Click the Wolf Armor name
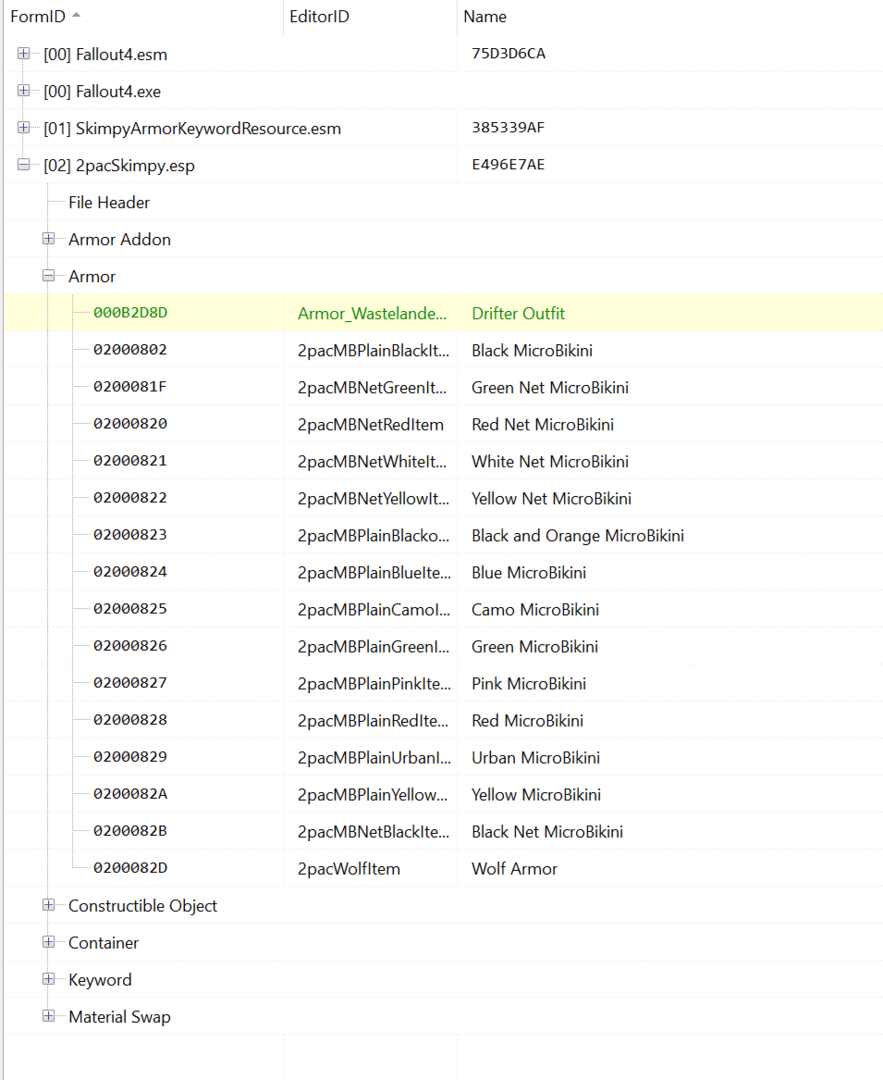Image resolution: width=883 pixels, height=1080 pixels. point(515,869)
